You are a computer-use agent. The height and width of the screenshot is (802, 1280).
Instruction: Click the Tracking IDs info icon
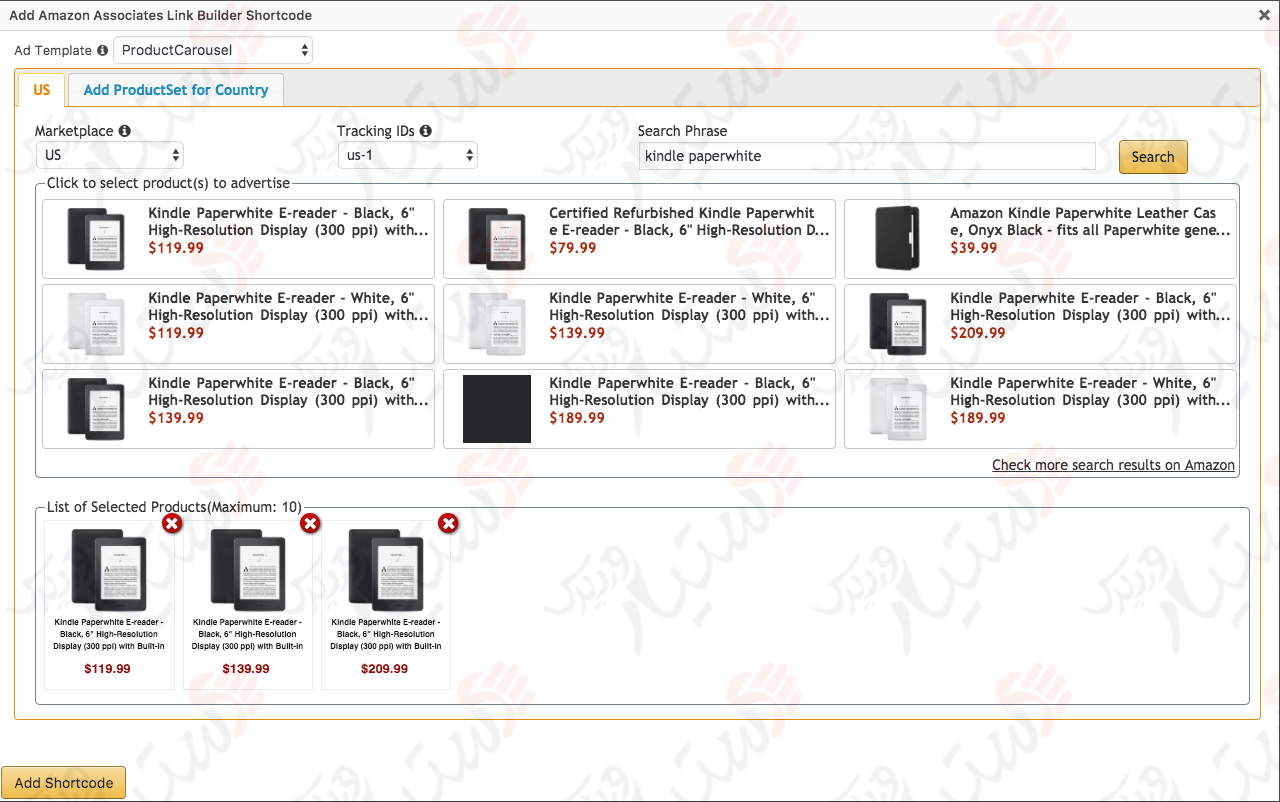(x=426, y=131)
